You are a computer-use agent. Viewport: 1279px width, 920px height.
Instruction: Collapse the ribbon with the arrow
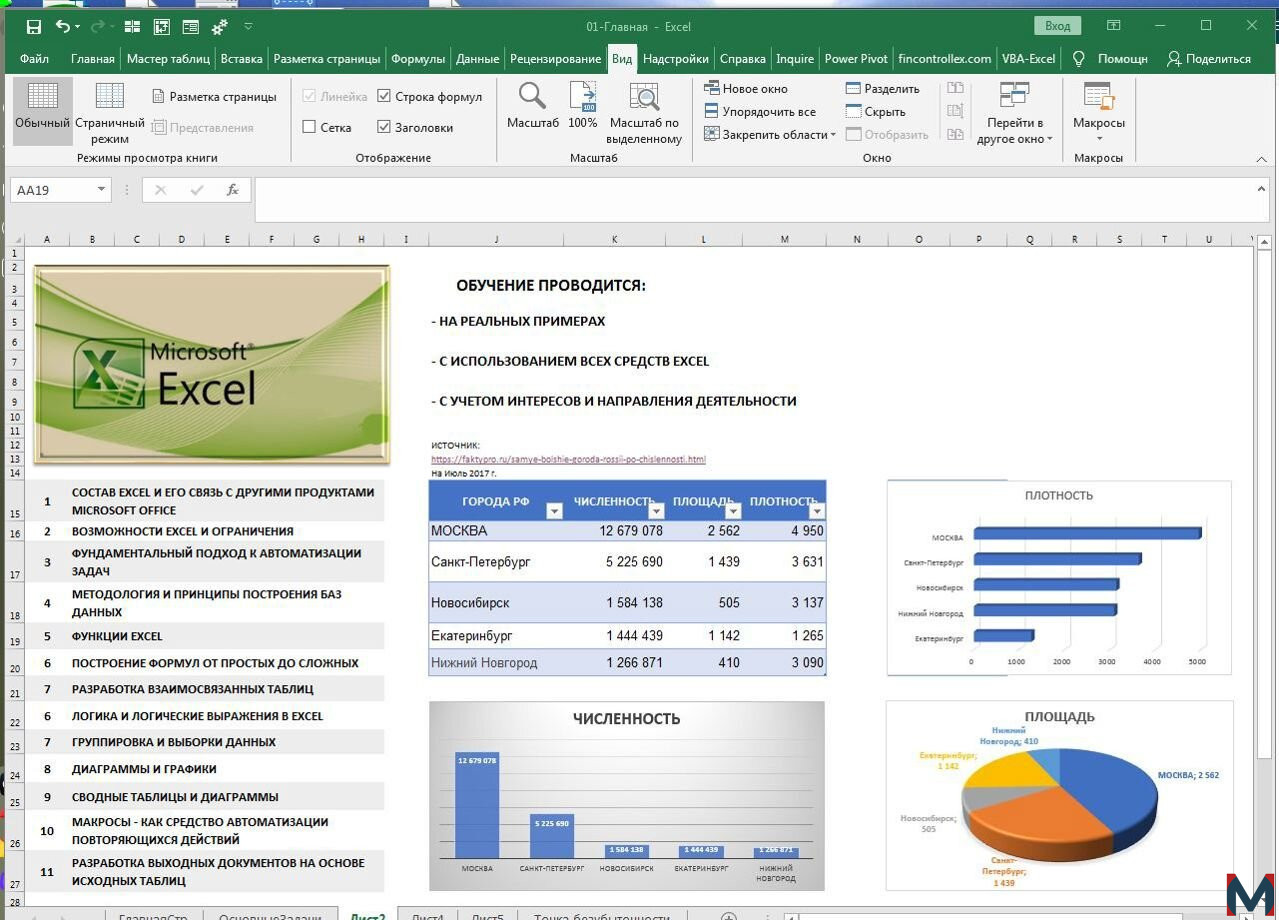point(1262,158)
